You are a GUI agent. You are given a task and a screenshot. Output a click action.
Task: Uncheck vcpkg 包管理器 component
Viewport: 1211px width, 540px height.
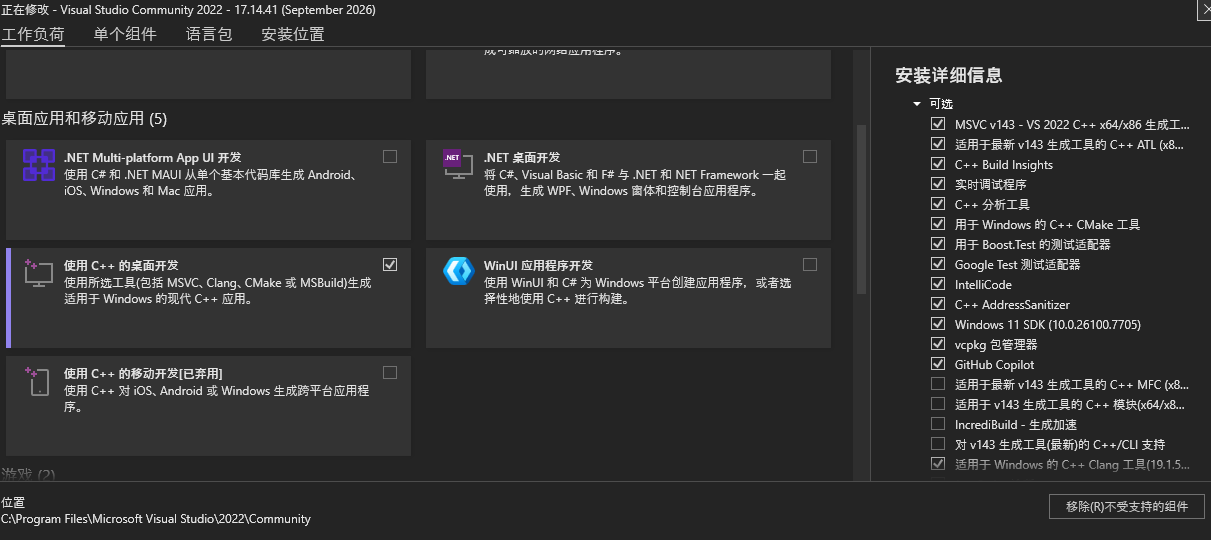[x=938, y=344]
